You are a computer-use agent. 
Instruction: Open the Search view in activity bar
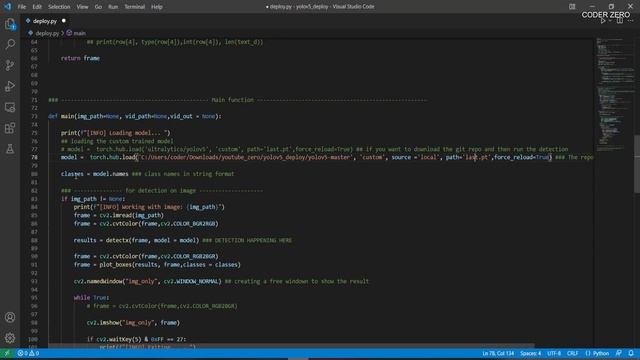10,44
